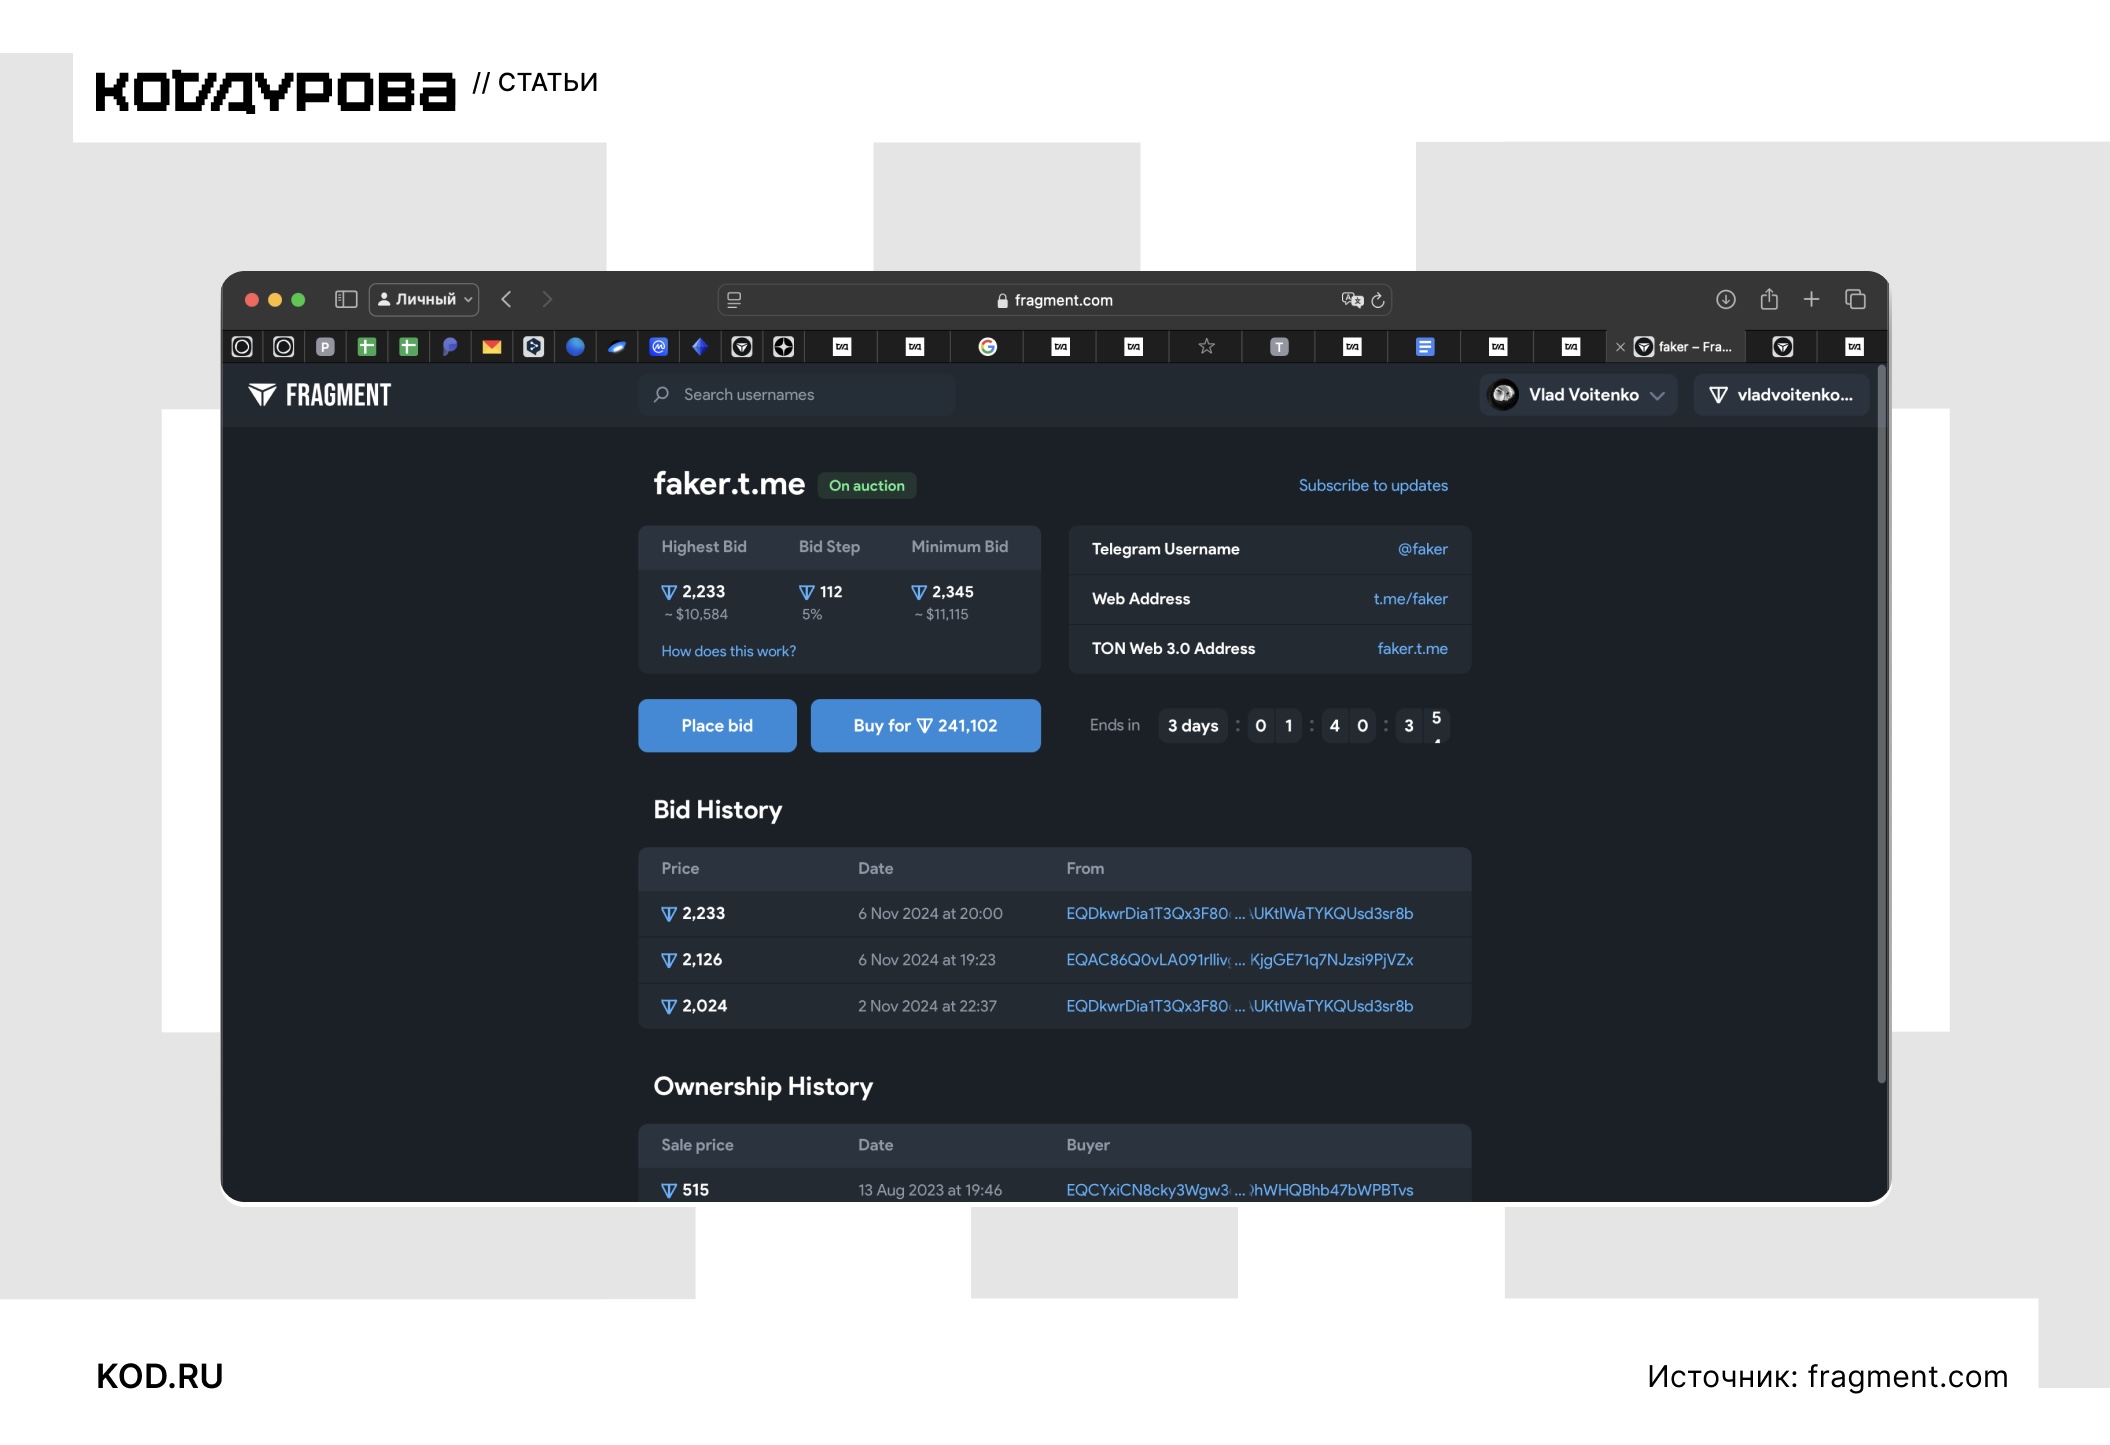The width and height of the screenshot is (2110, 1445).
Task: Click the fragment.com address bar
Action: (1054, 300)
